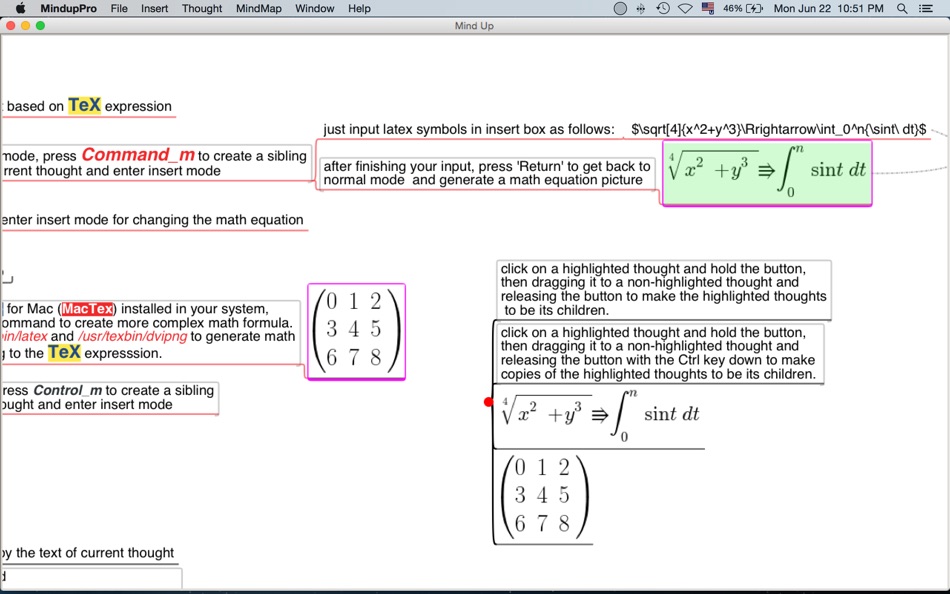Open the Apple menu
The image size is (950, 594).
[20, 8]
